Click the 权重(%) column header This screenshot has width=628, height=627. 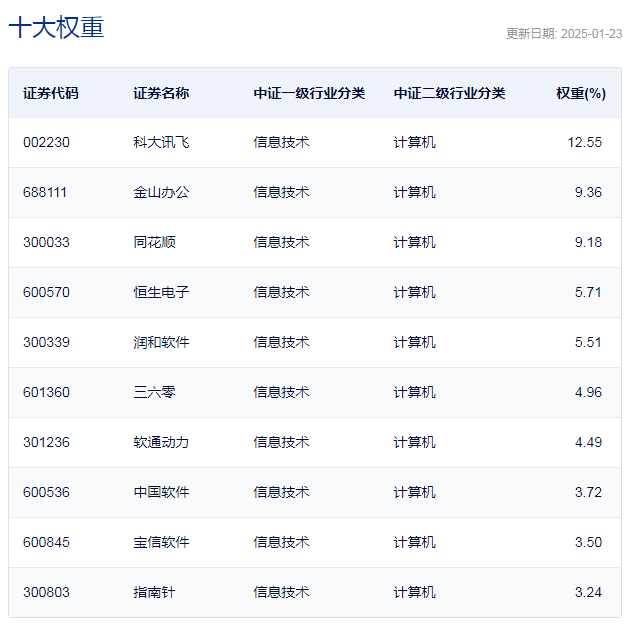tap(581, 93)
